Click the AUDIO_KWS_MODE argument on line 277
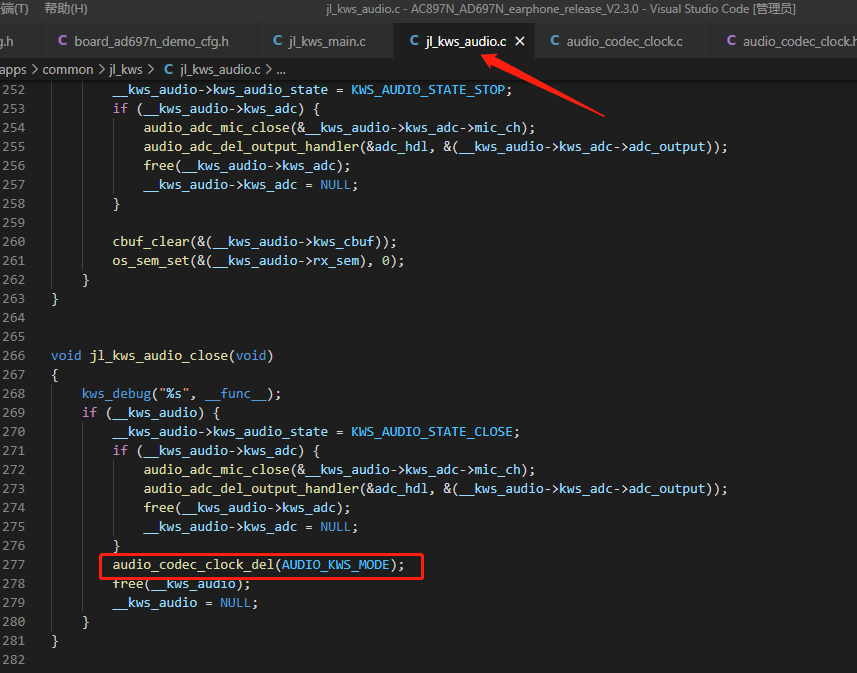 [x=336, y=565]
